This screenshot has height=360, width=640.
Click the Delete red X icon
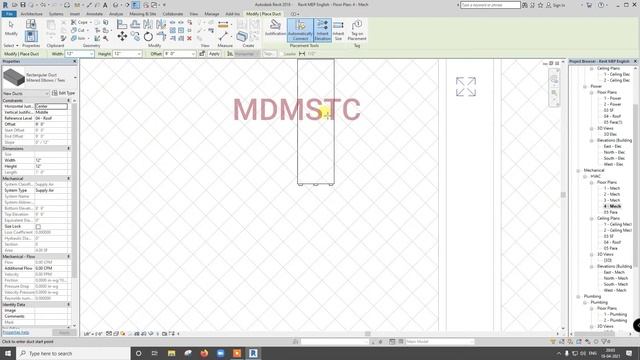189,38
